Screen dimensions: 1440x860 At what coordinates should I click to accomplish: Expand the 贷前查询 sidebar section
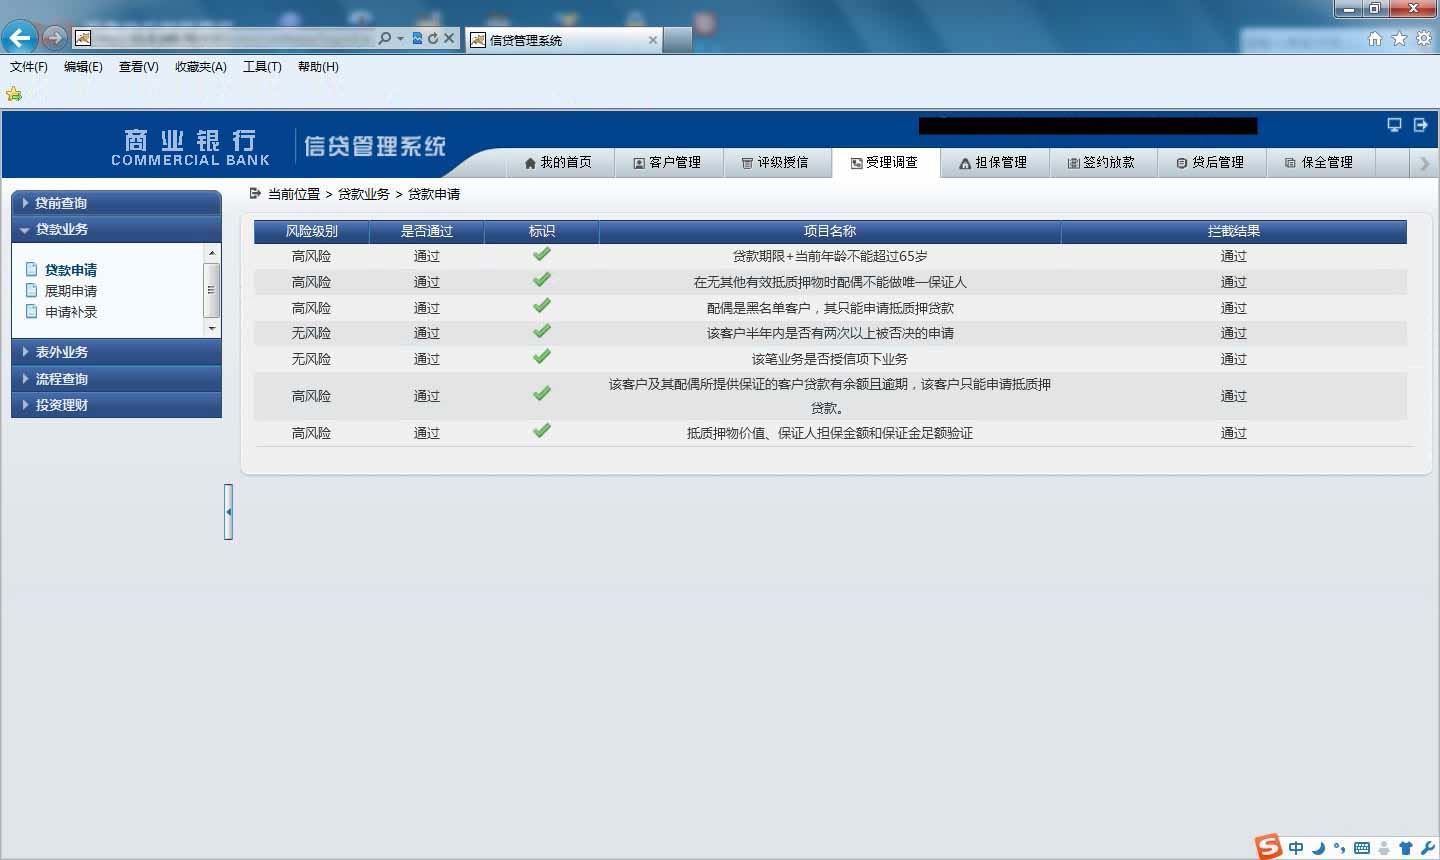click(116, 203)
